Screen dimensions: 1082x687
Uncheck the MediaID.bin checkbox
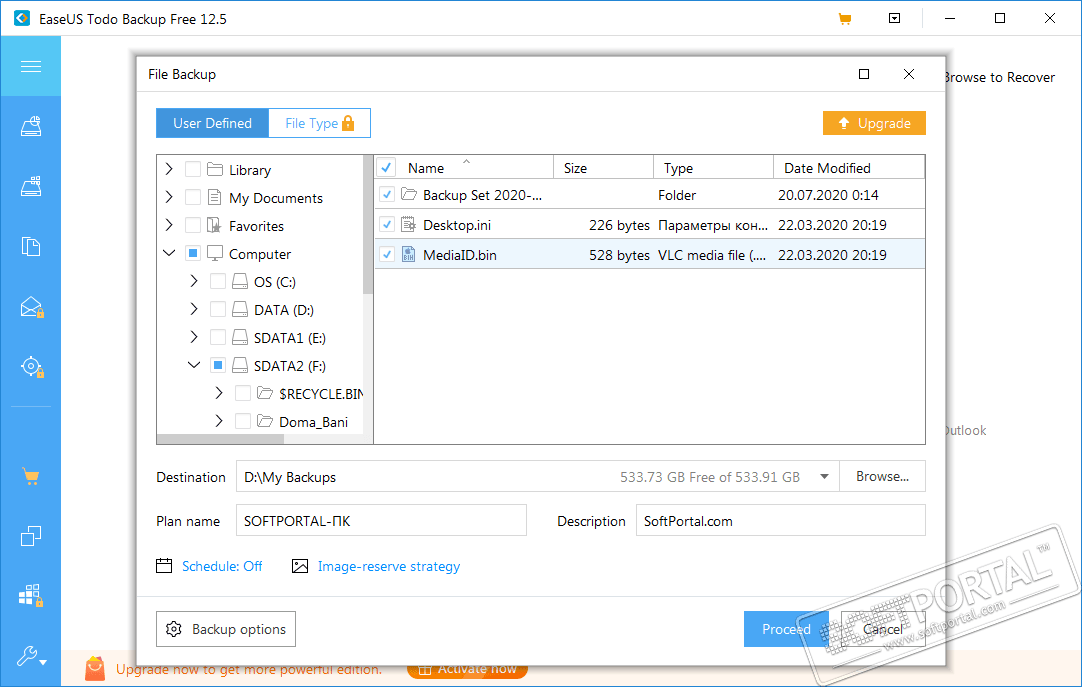(x=387, y=255)
